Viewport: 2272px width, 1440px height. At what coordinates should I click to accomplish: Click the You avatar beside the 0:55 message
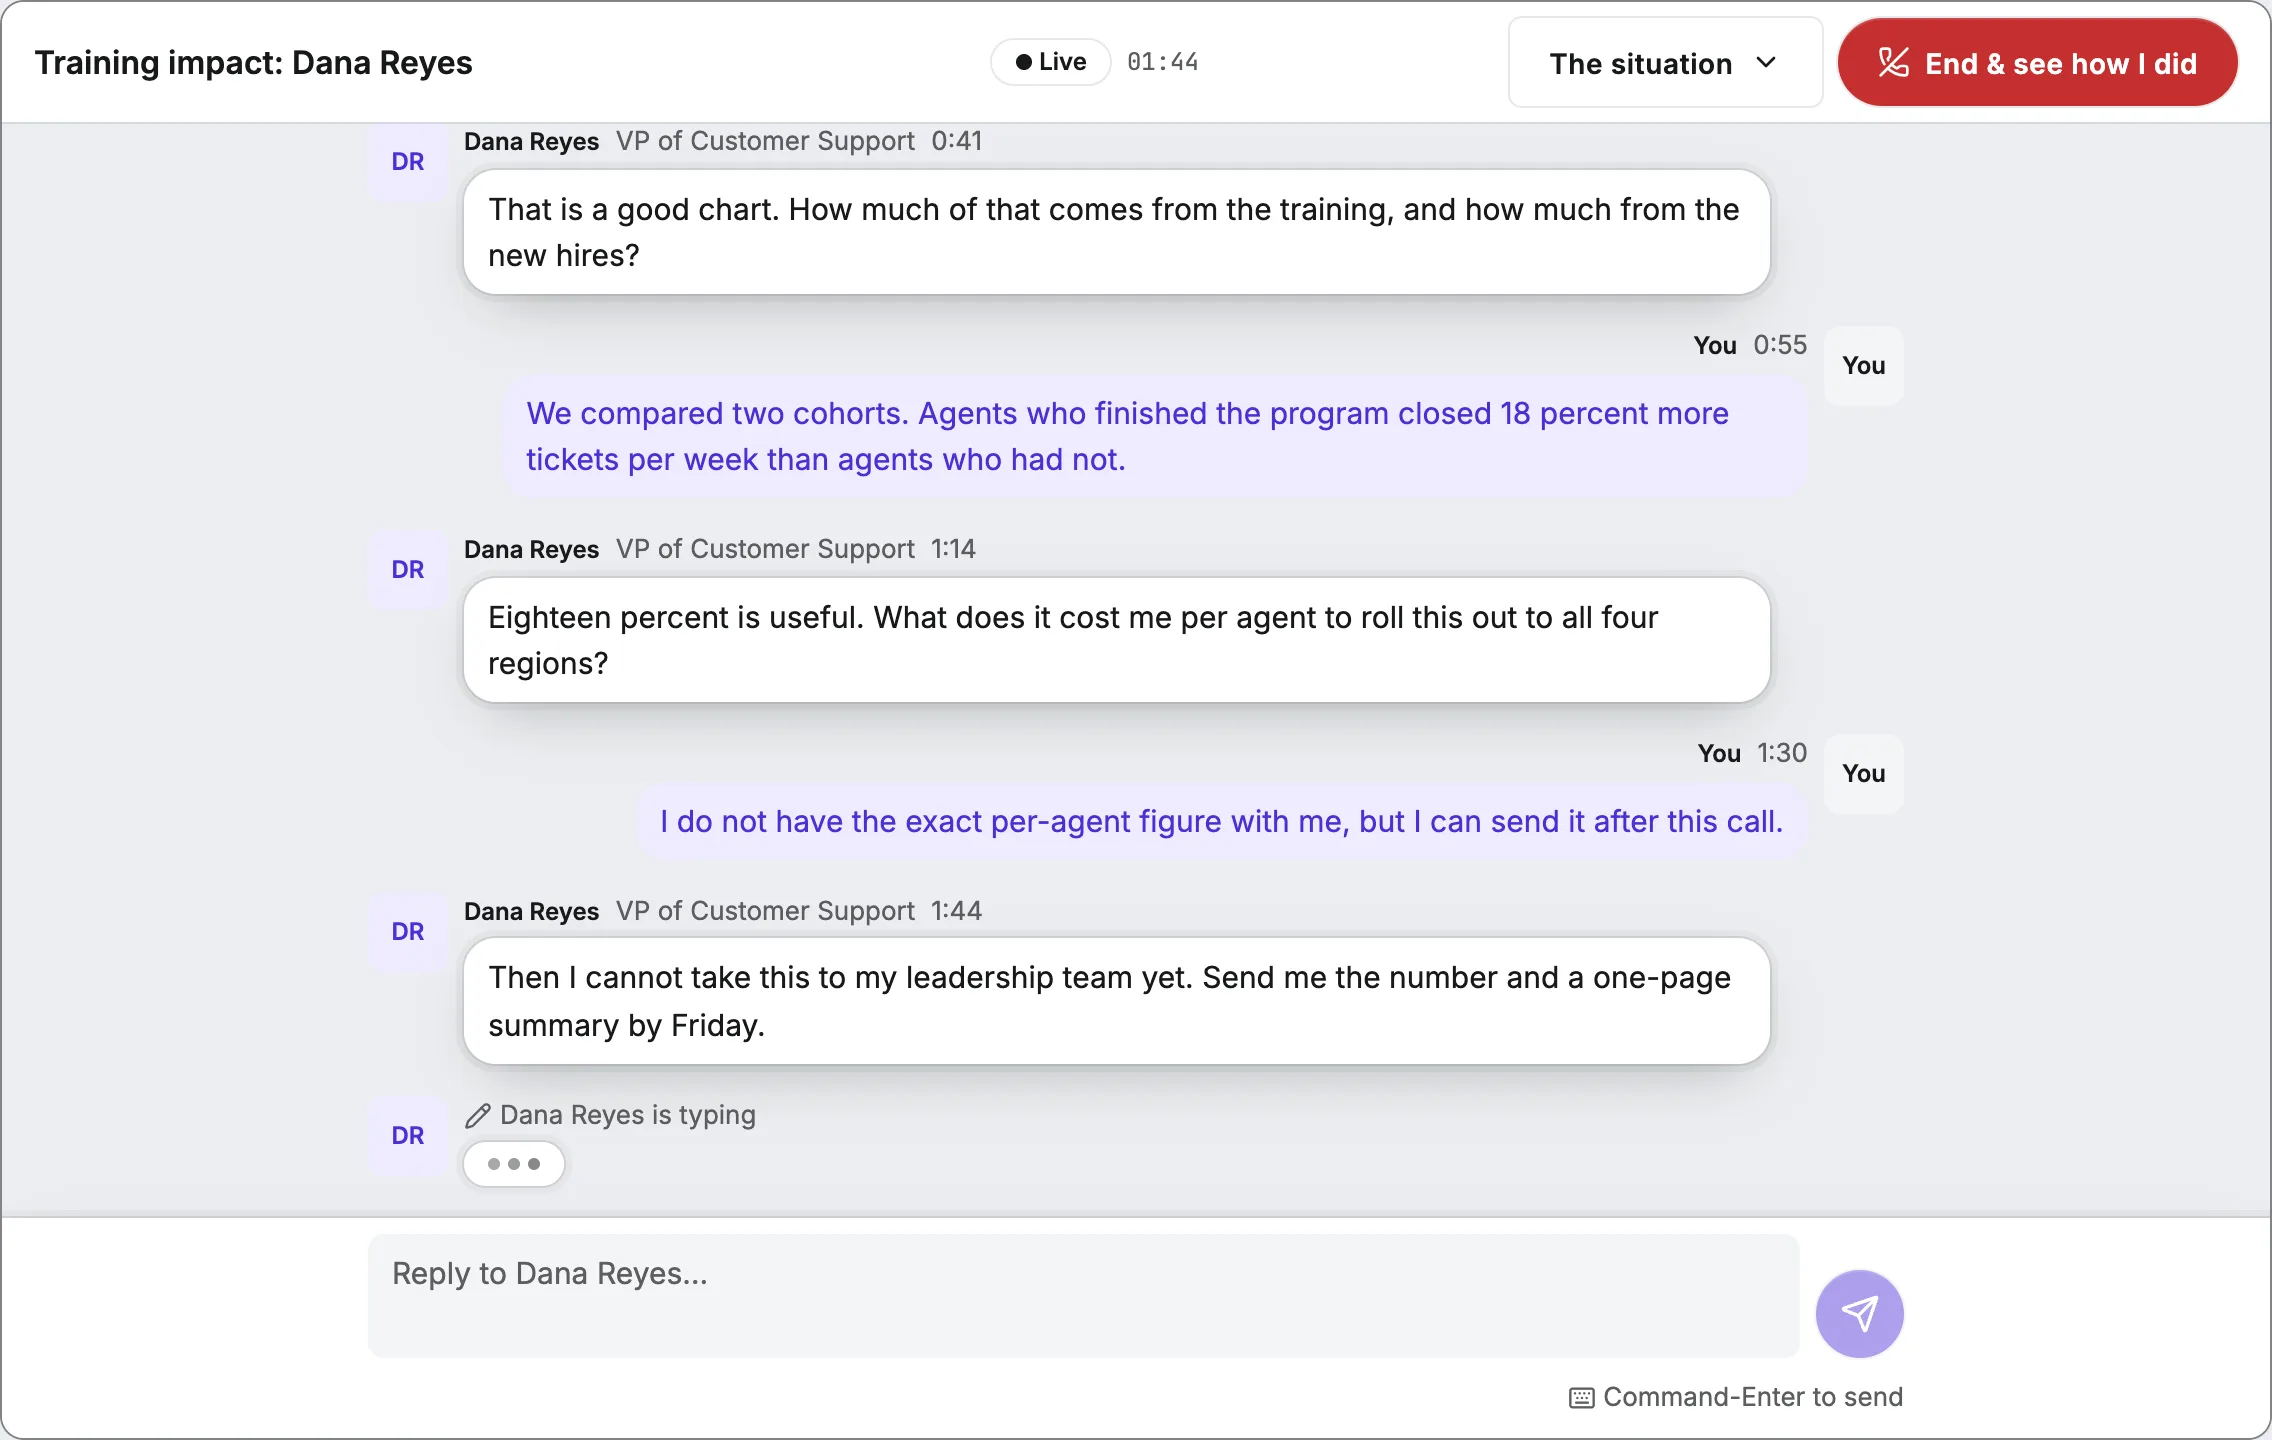click(x=1864, y=366)
